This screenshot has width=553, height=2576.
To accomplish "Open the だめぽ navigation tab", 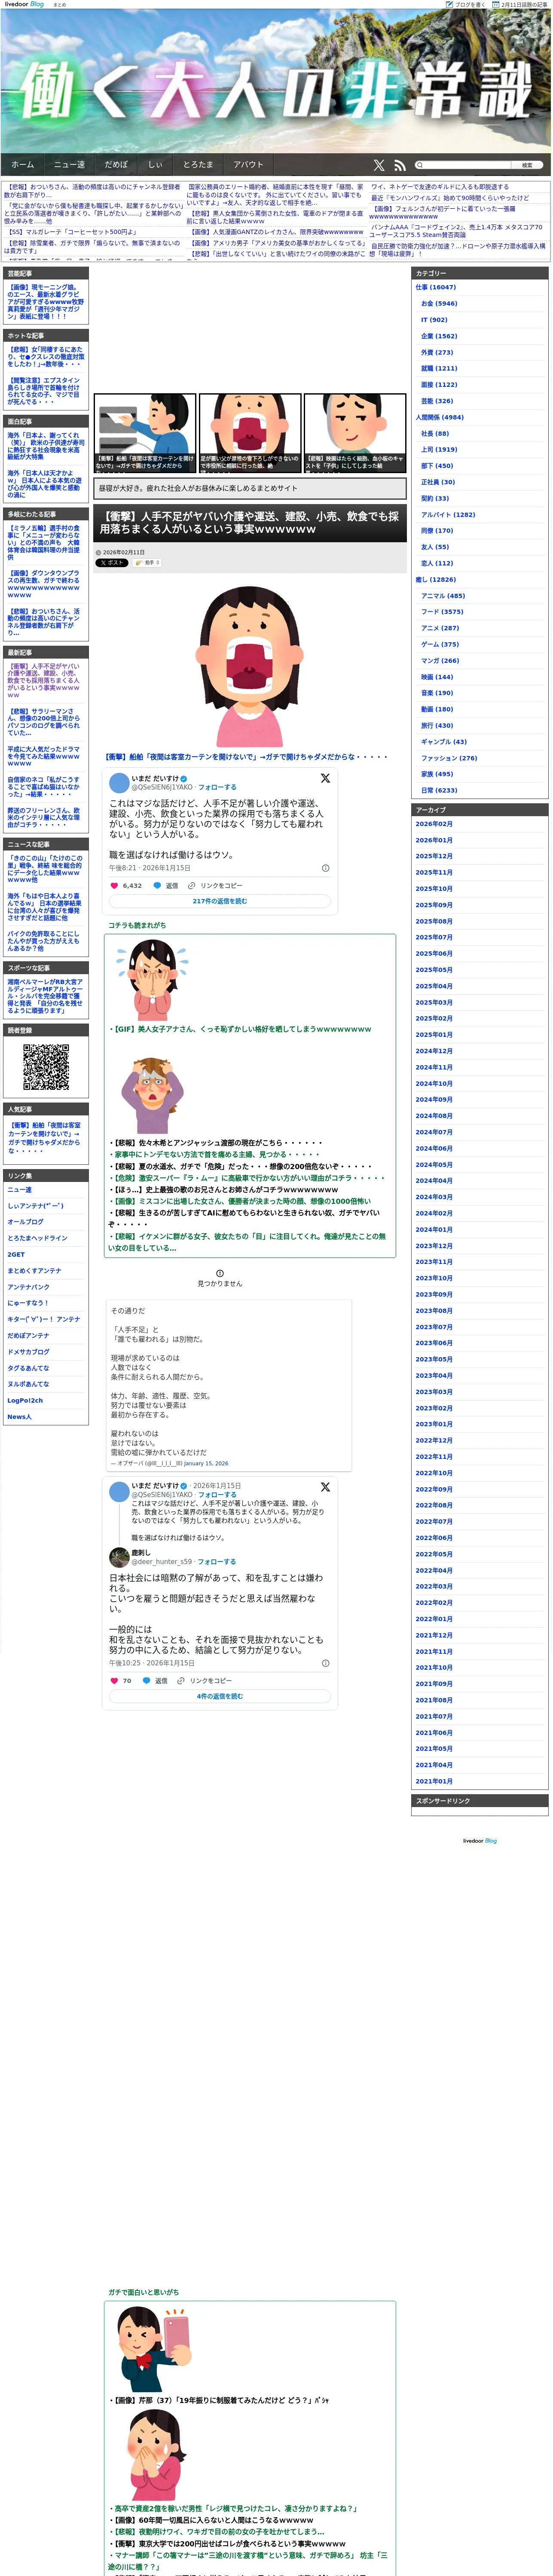I will pyautogui.click(x=116, y=165).
